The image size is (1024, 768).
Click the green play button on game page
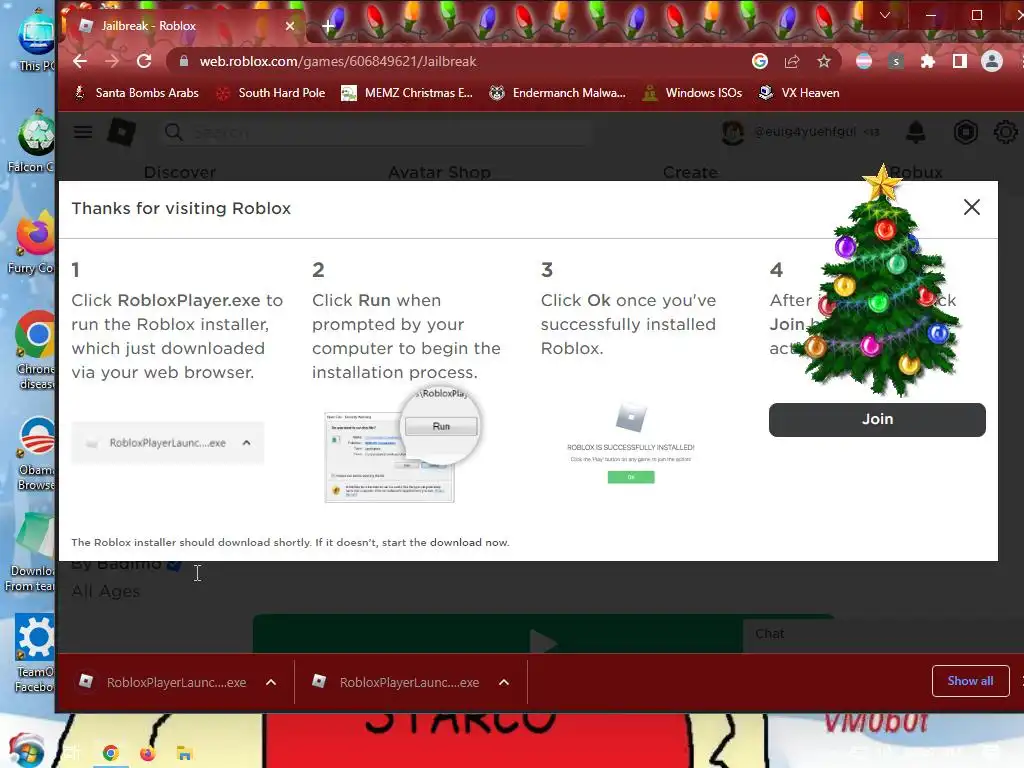click(498, 633)
